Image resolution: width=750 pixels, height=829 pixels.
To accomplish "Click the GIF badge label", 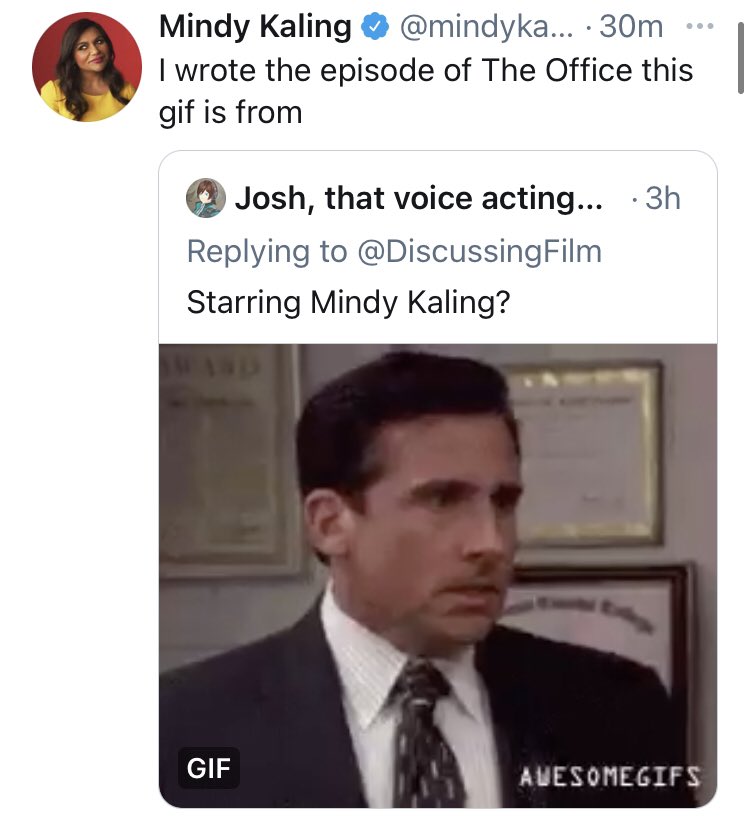I will (209, 768).
